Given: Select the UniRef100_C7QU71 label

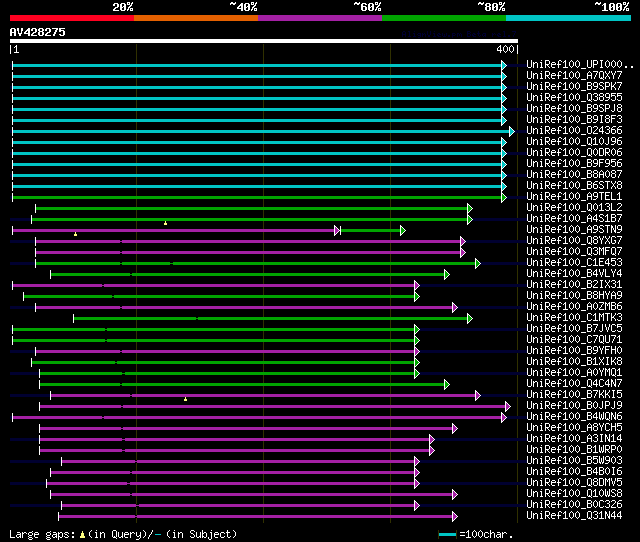Looking at the screenshot, I should pyautogui.click(x=574, y=340).
